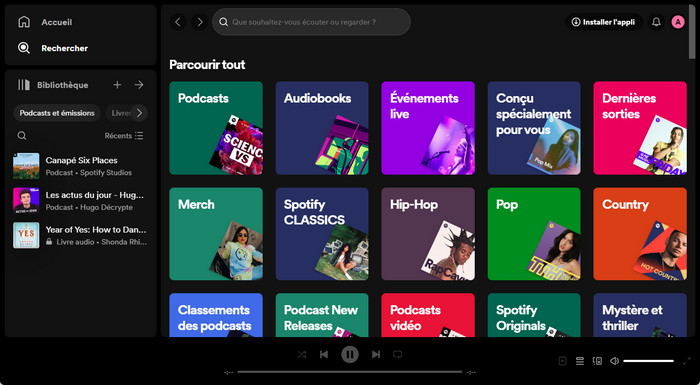Toggle repeat mode
The width and height of the screenshot is (700, 385).
click(x=398, y=355)
